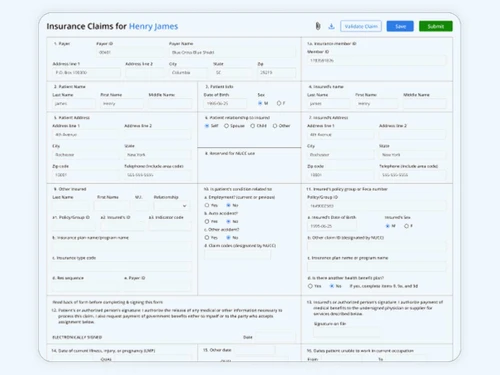500x375 pixels.
Task: Click the Patient Telephone field
Action: coord(158,175)
